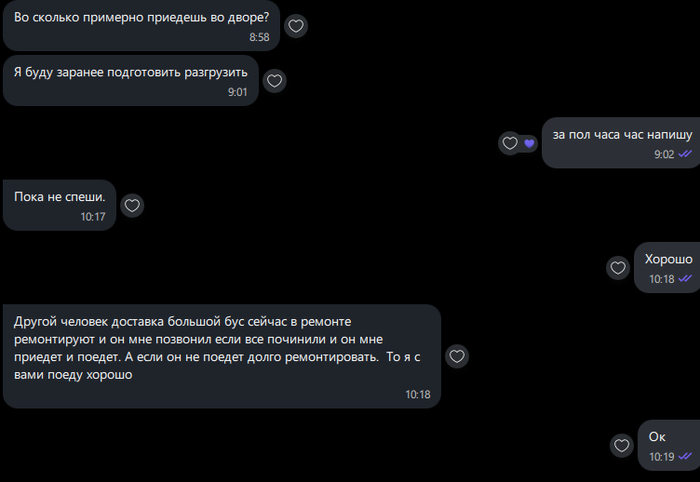Select the 'Хорошо' message bubble

click(x=667, y=267)
